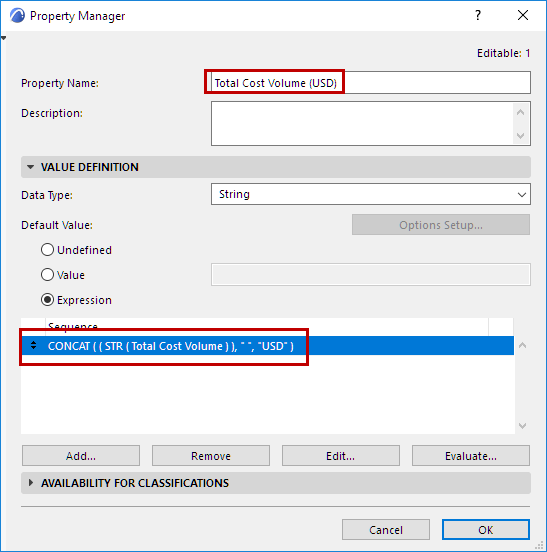The height and width of the screenshot is (552, 547).
Task: Click Edit... to modify the expression
Action: point(341,456)
